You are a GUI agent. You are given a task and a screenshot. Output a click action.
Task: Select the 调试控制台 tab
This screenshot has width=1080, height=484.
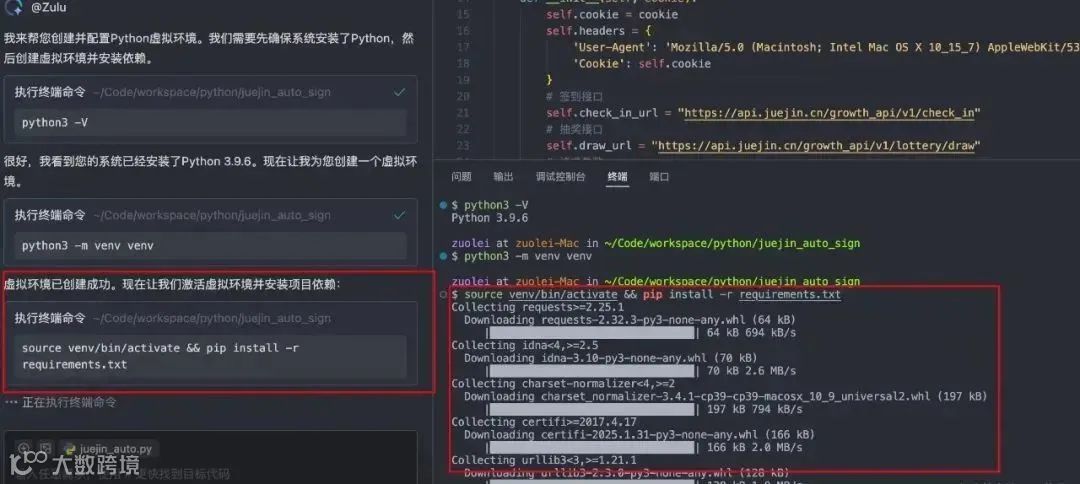click(x=560, y=177)
